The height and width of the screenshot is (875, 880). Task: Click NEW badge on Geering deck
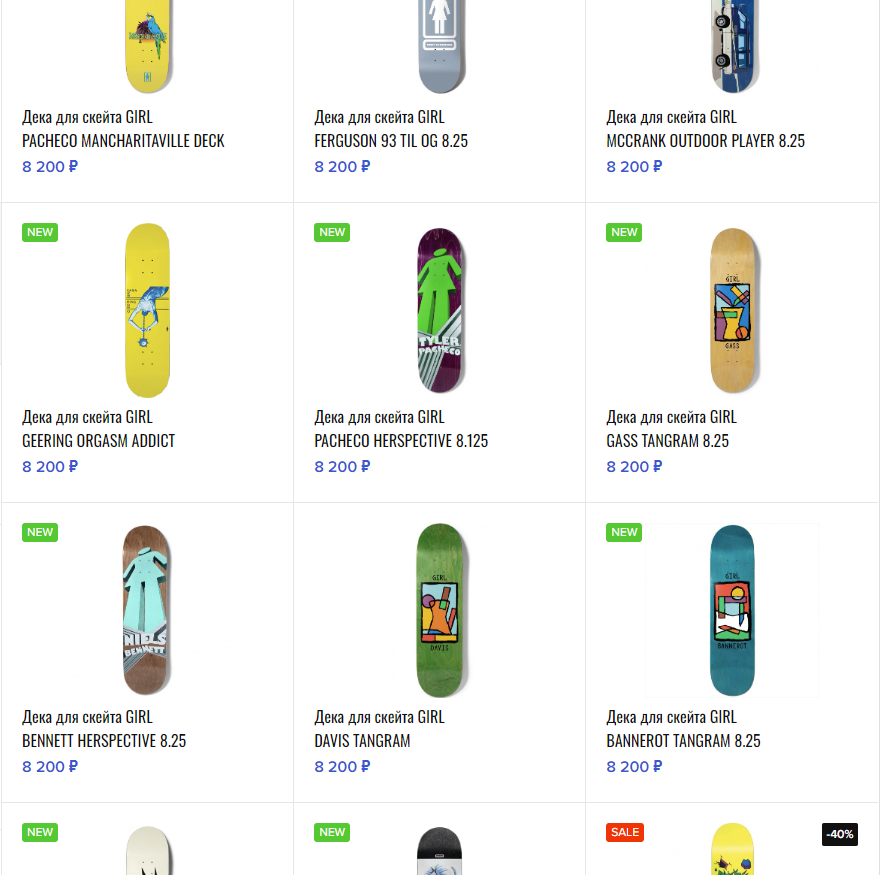coord(40,232)
